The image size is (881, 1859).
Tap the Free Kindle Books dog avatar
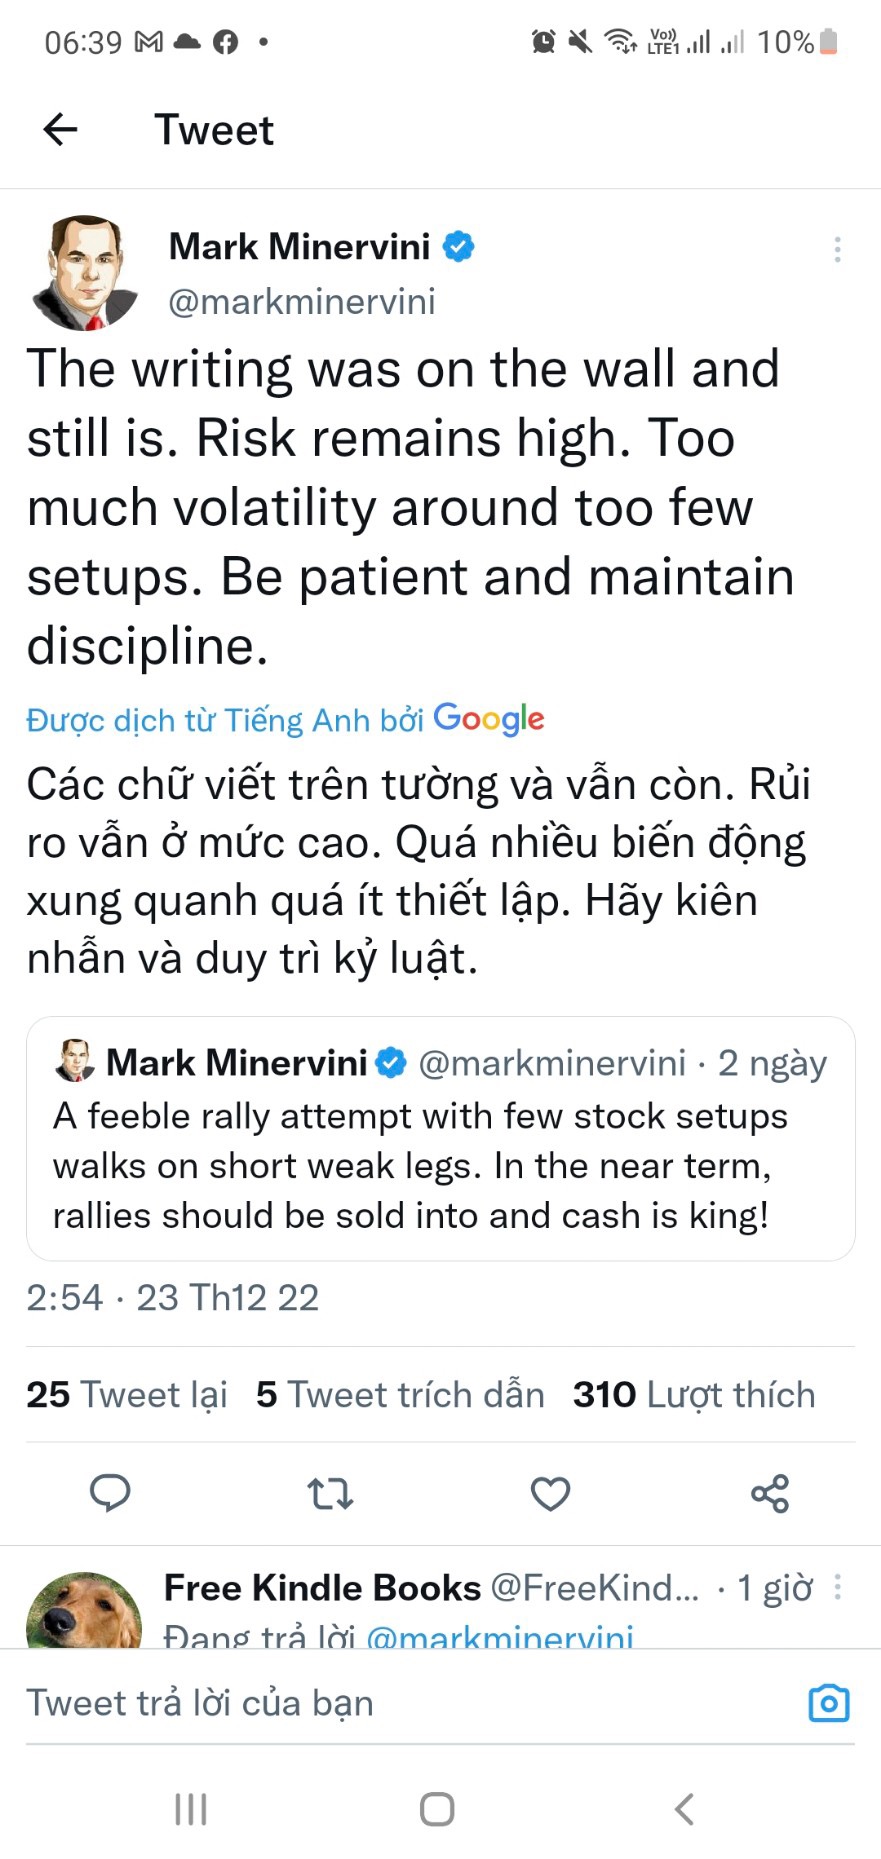coord(83,1611)
